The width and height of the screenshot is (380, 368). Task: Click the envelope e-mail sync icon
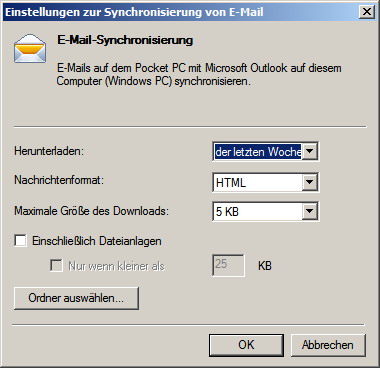[x=30, y=48]
